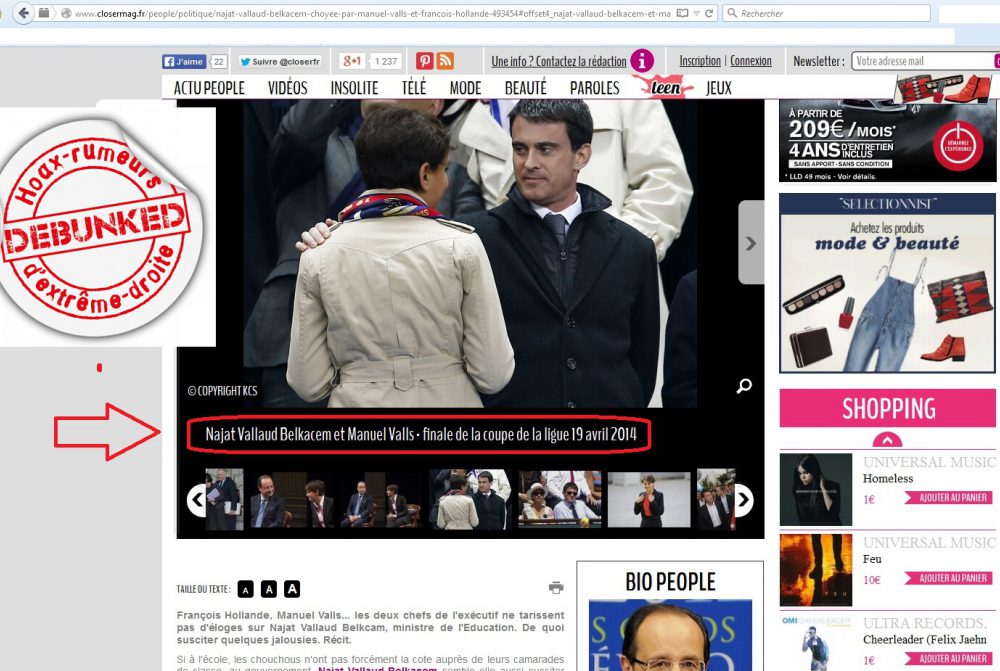Open Feu album cover thumbnail
Viewport: 1000px width, 671px height.
tap(816, 570)
